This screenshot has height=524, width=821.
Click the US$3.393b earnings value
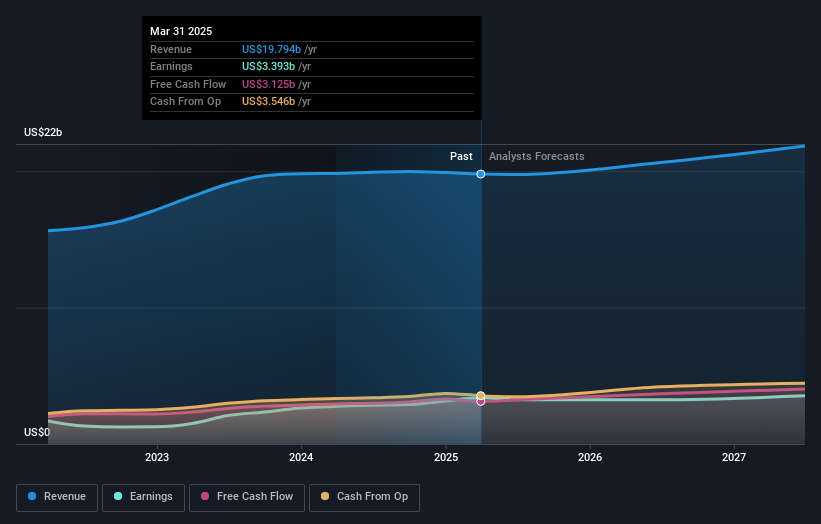[x=268, y=66]
